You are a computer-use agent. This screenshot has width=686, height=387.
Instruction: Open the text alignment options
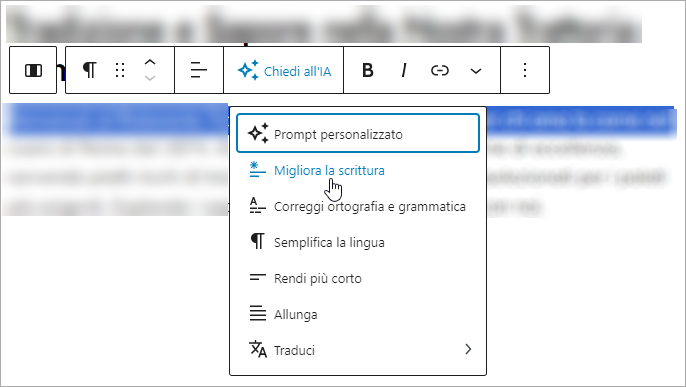(x=199, y=70)
